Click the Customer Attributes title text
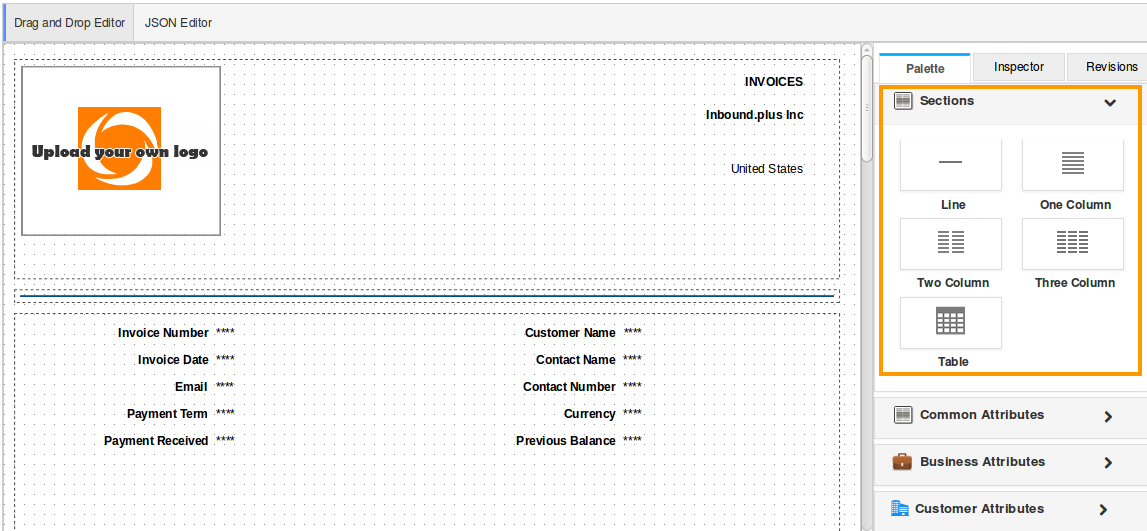1147x531 pixels. 979,508
